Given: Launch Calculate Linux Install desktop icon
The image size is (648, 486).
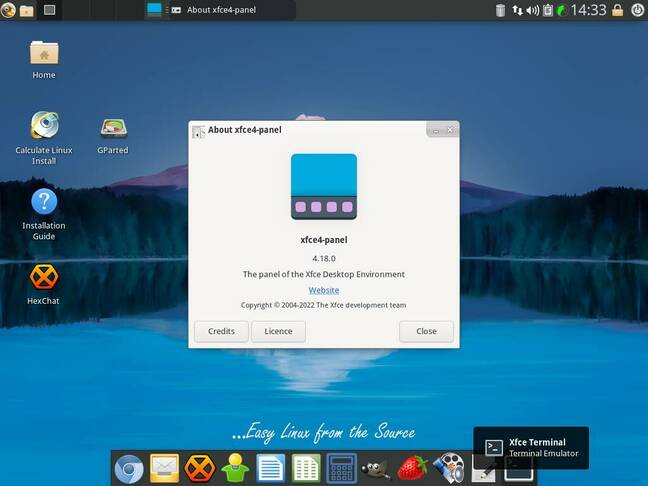Looking at the screenshot, I should (44, 138).
